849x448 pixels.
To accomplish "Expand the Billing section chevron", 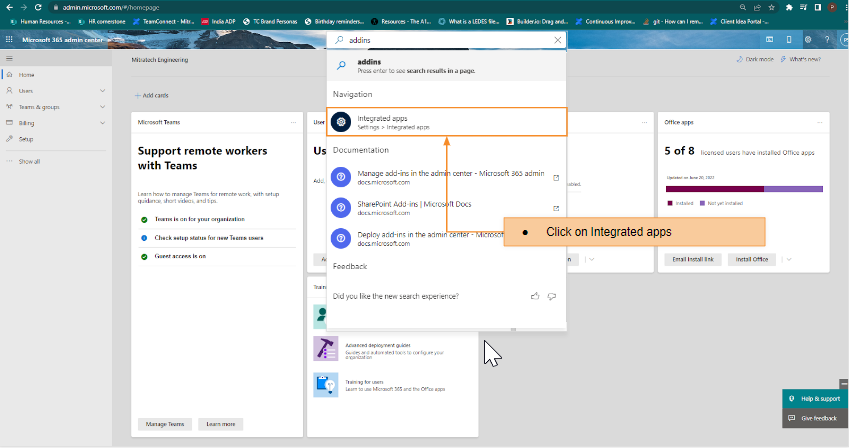I will [x=102, y=123].
